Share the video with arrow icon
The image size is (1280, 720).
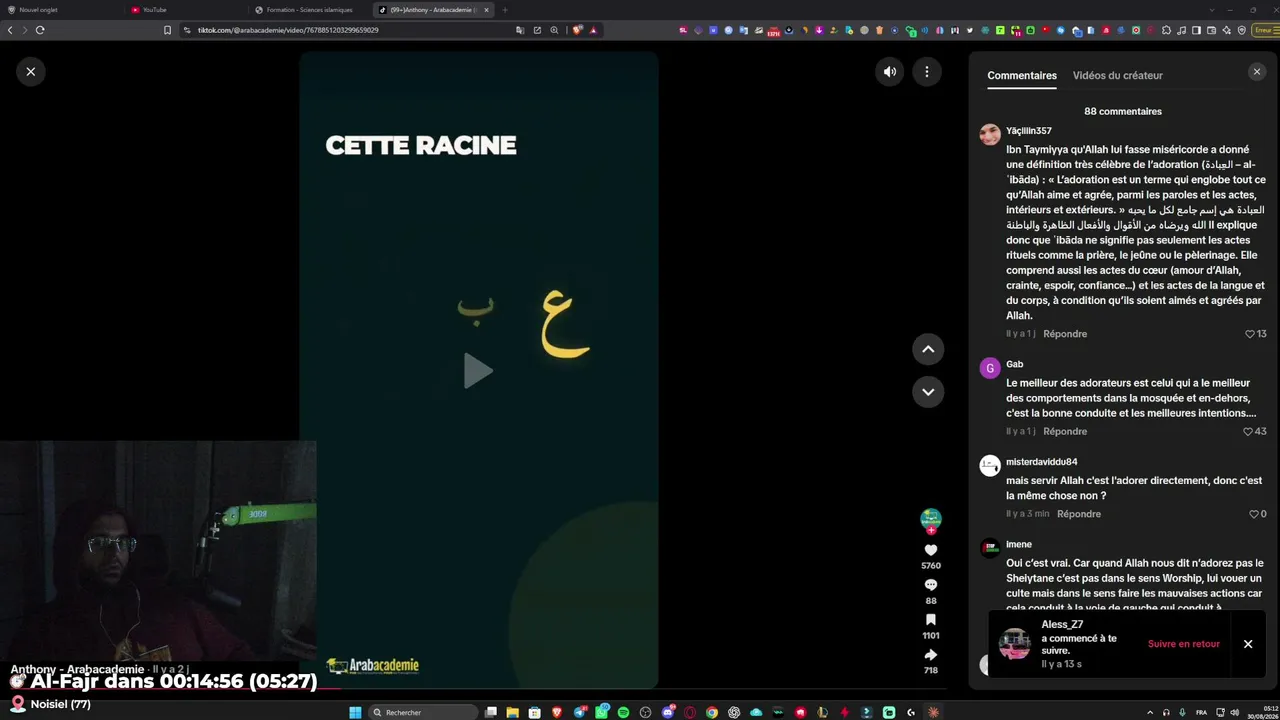point(931,655)
